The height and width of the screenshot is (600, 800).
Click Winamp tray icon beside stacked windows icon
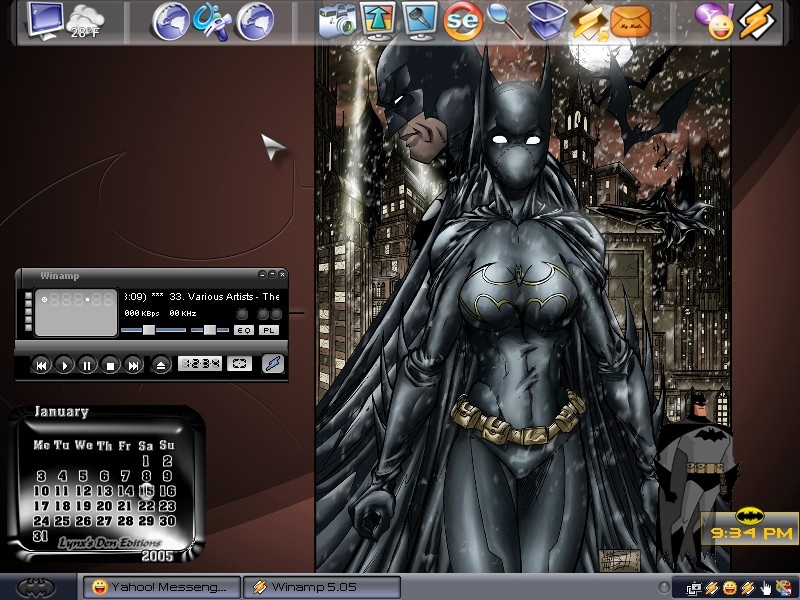tap(712, 588)
